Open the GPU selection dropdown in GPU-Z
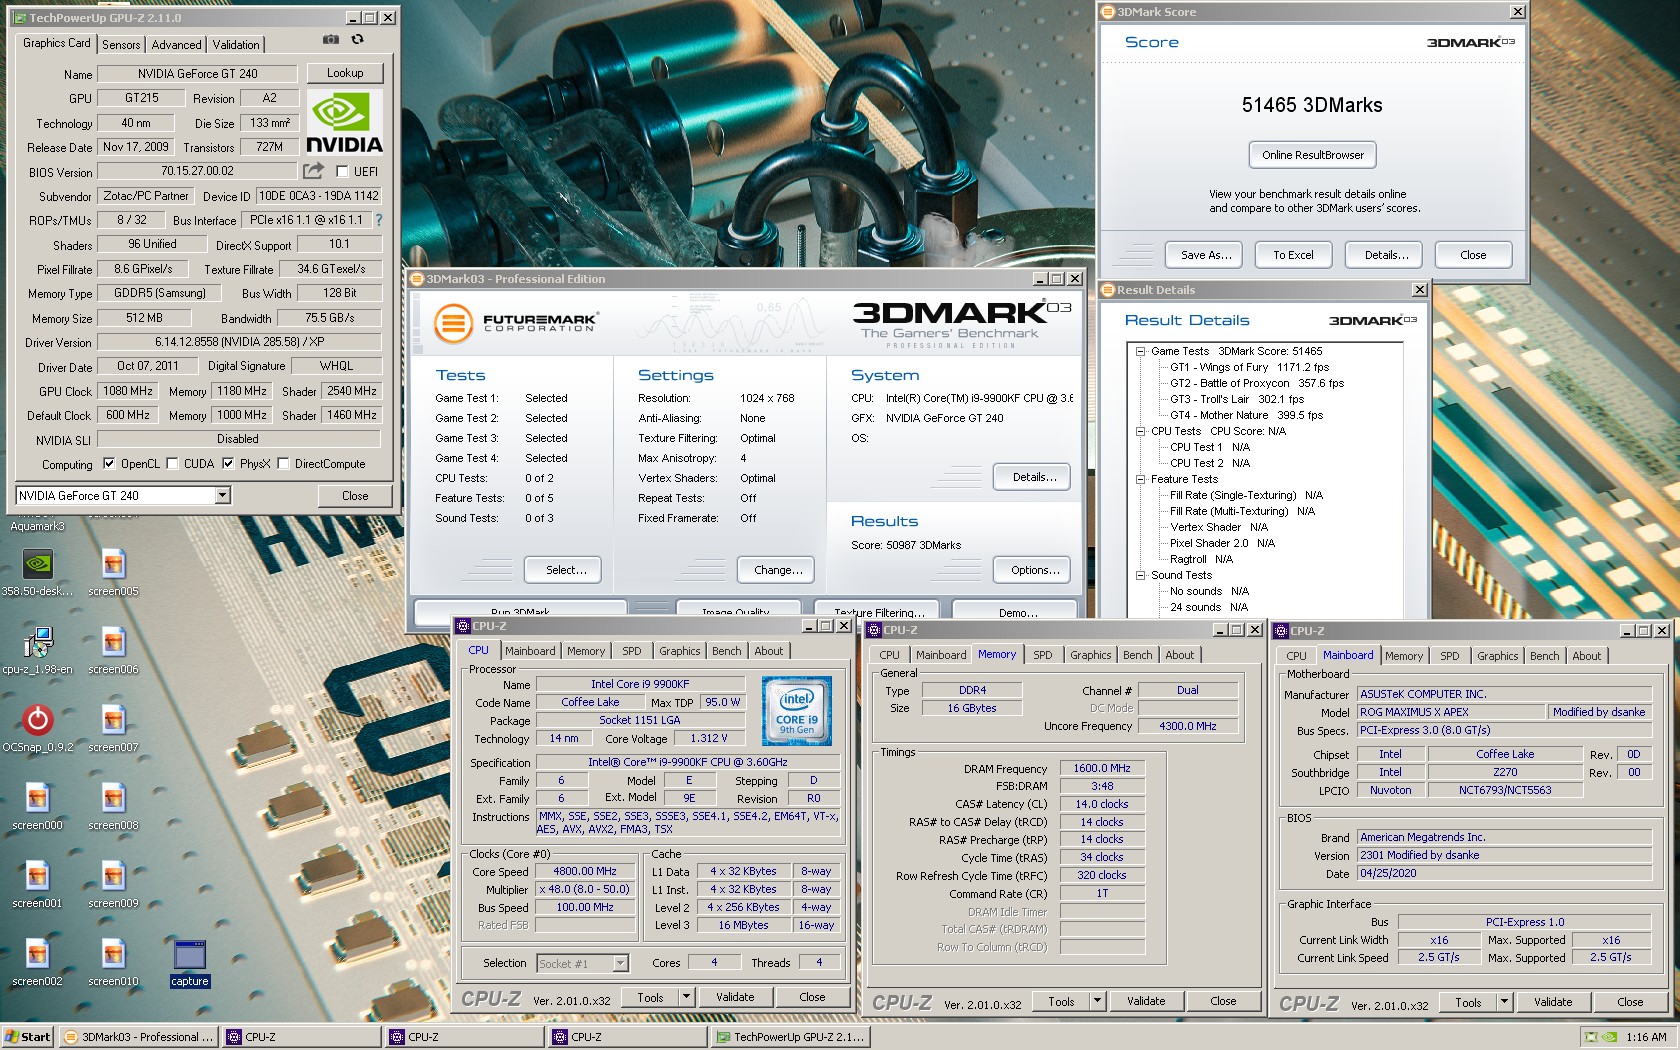Screen dimensions: 1680x1050 222,495
